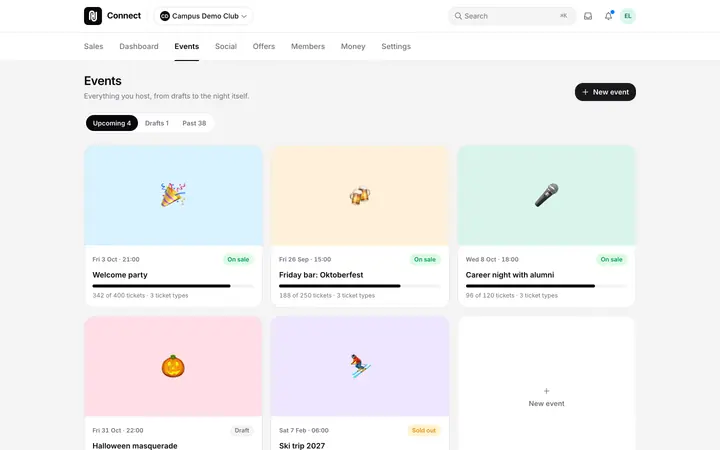The image size is (720, 450).
Task: Open the inbox tray icon
Action: point(588,16)
